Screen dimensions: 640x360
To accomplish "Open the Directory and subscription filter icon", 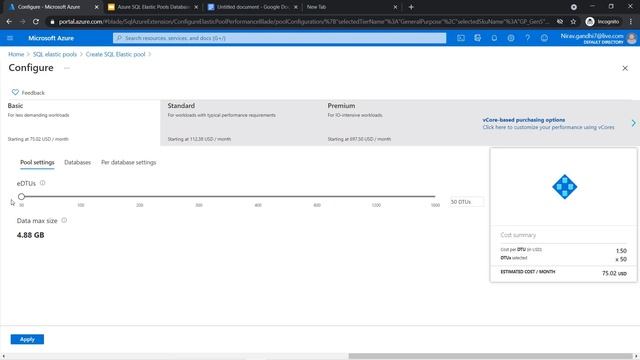I will 478,38.
